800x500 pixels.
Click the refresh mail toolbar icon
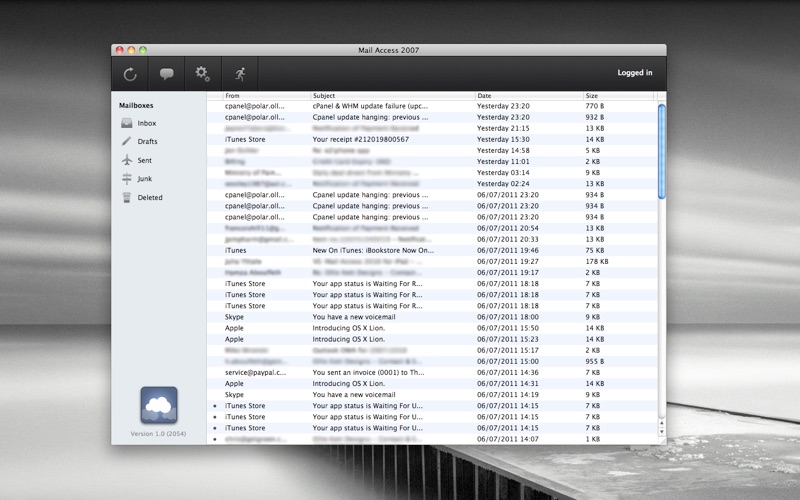[x=130, y=74]
